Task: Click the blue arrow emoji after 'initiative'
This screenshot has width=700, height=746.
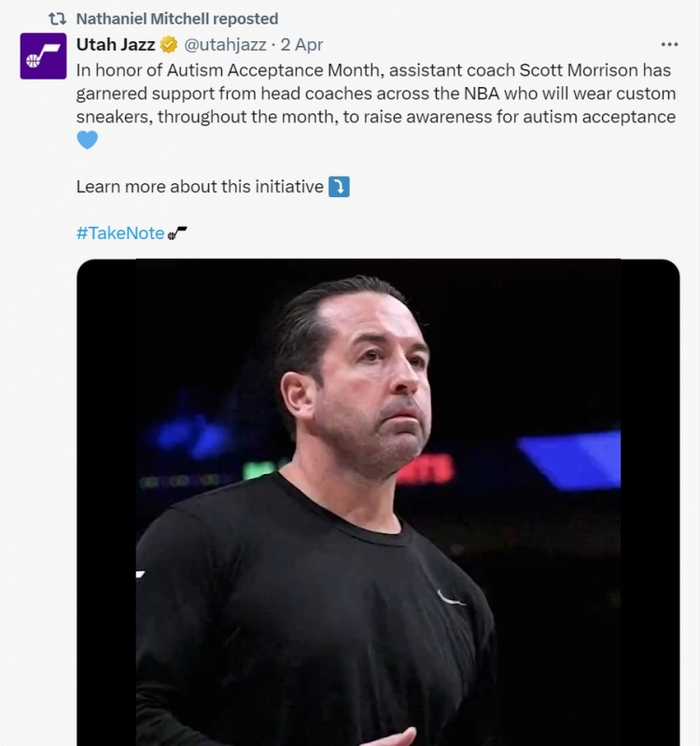Action: pyautogui.click(x=339, y=187)
